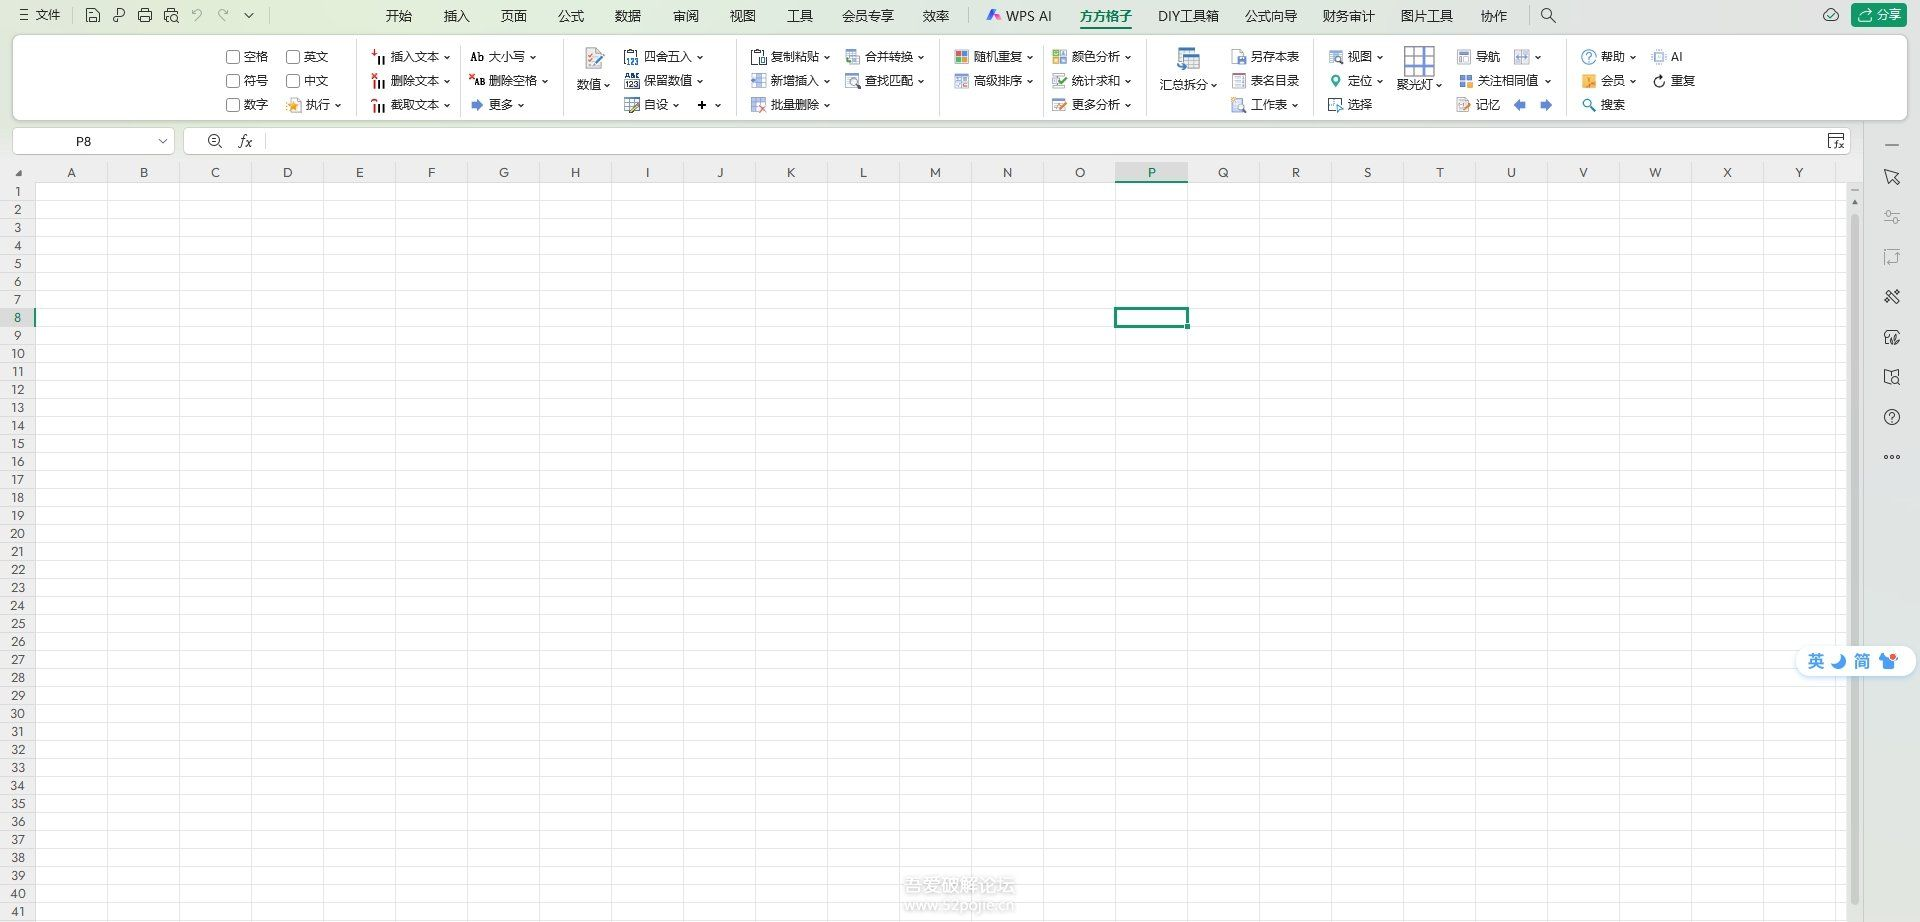Click the Undo arrow icon
Screen dimensions: 1920x922
[x=197, y=15]
